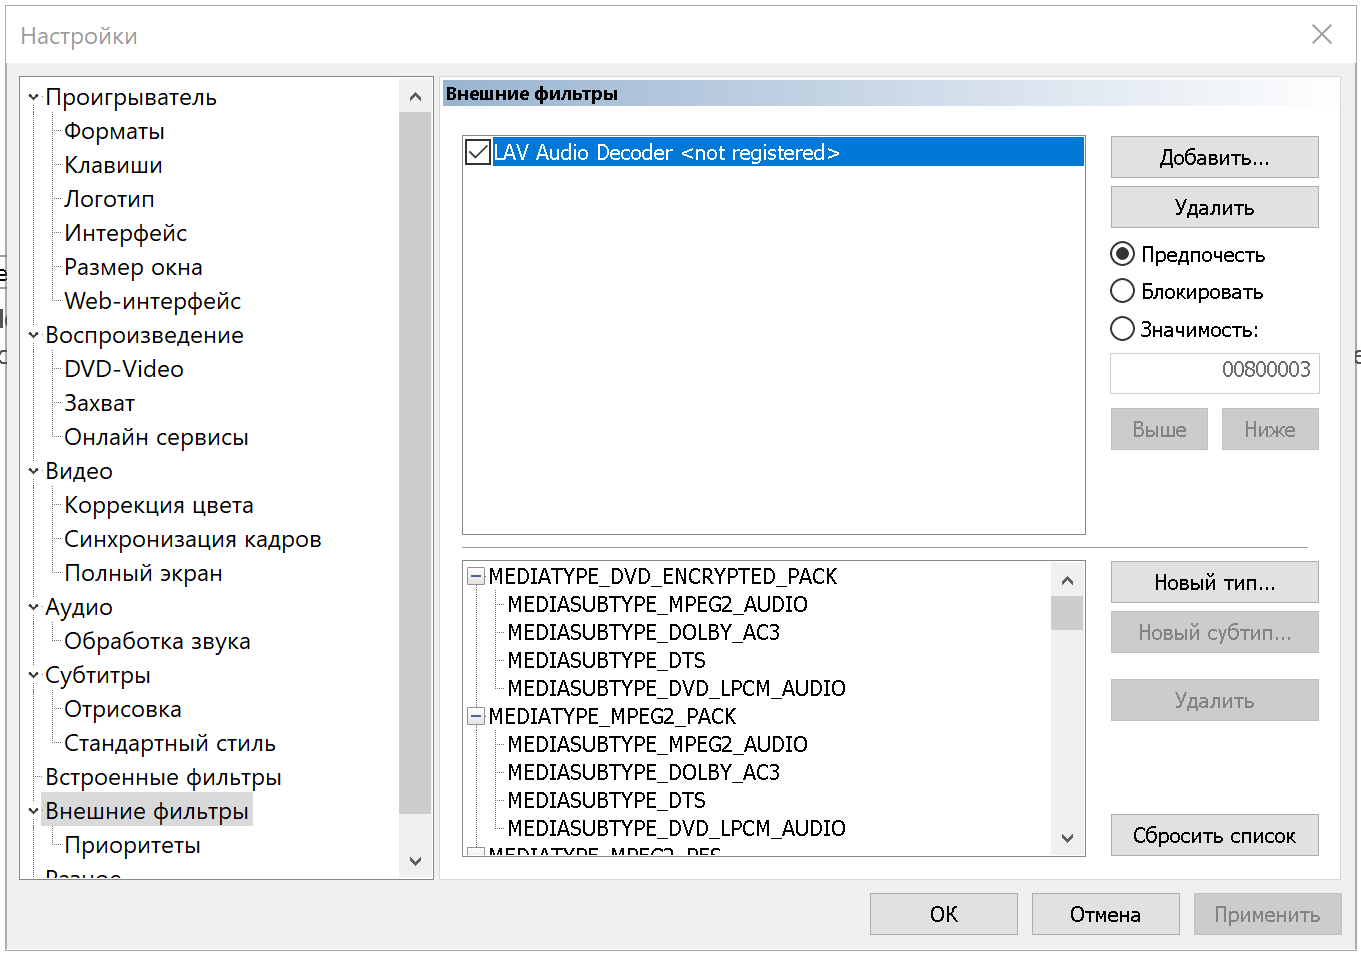Viewport: 1361px width, 960px height.
Task: Uncheck the LAV Audio Decoder filter checkbox
Action: [x=478, y=153]
